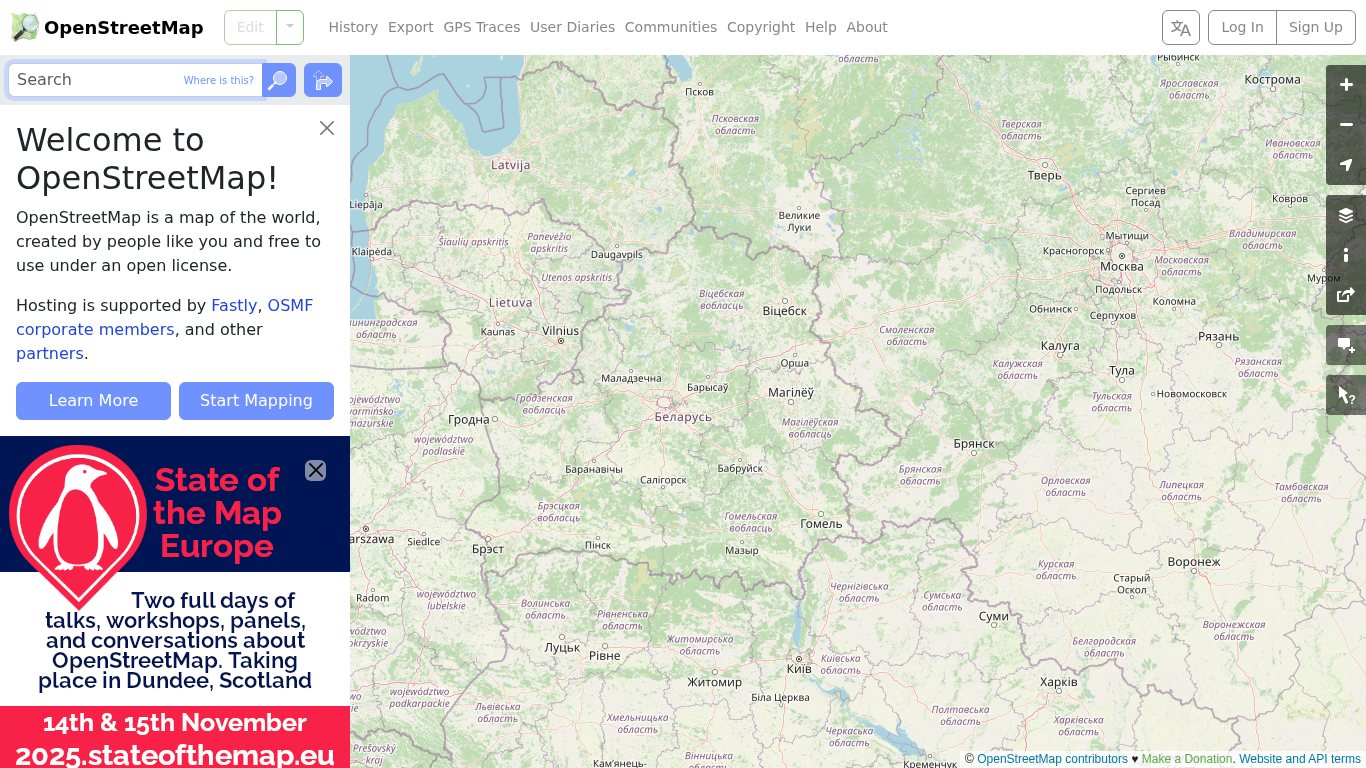The width and height of the screenshot is (1366, 768).
Task: Click the Калуга label on the map
Action: pos(1060,346)
